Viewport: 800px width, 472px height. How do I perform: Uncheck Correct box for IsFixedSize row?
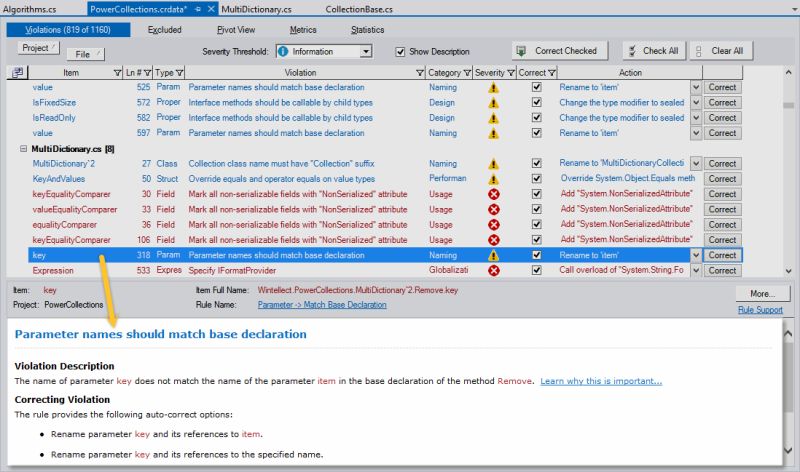[537, 102]
